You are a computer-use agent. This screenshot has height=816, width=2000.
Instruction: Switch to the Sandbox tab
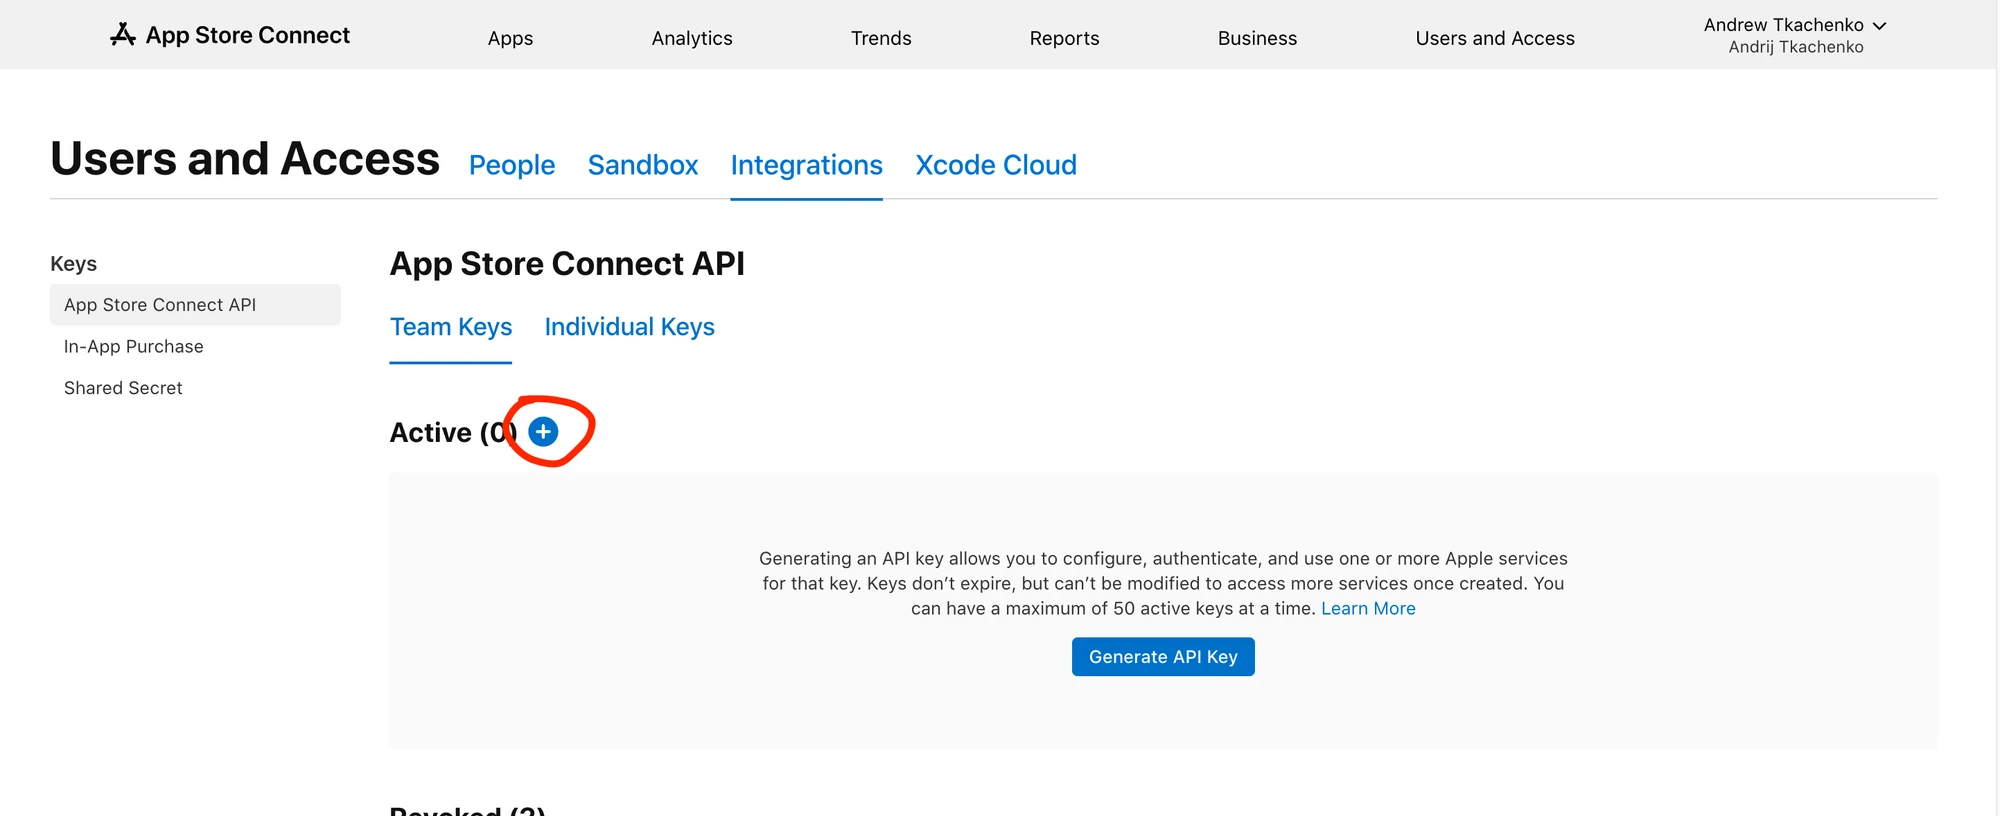[x=643, y=165]
